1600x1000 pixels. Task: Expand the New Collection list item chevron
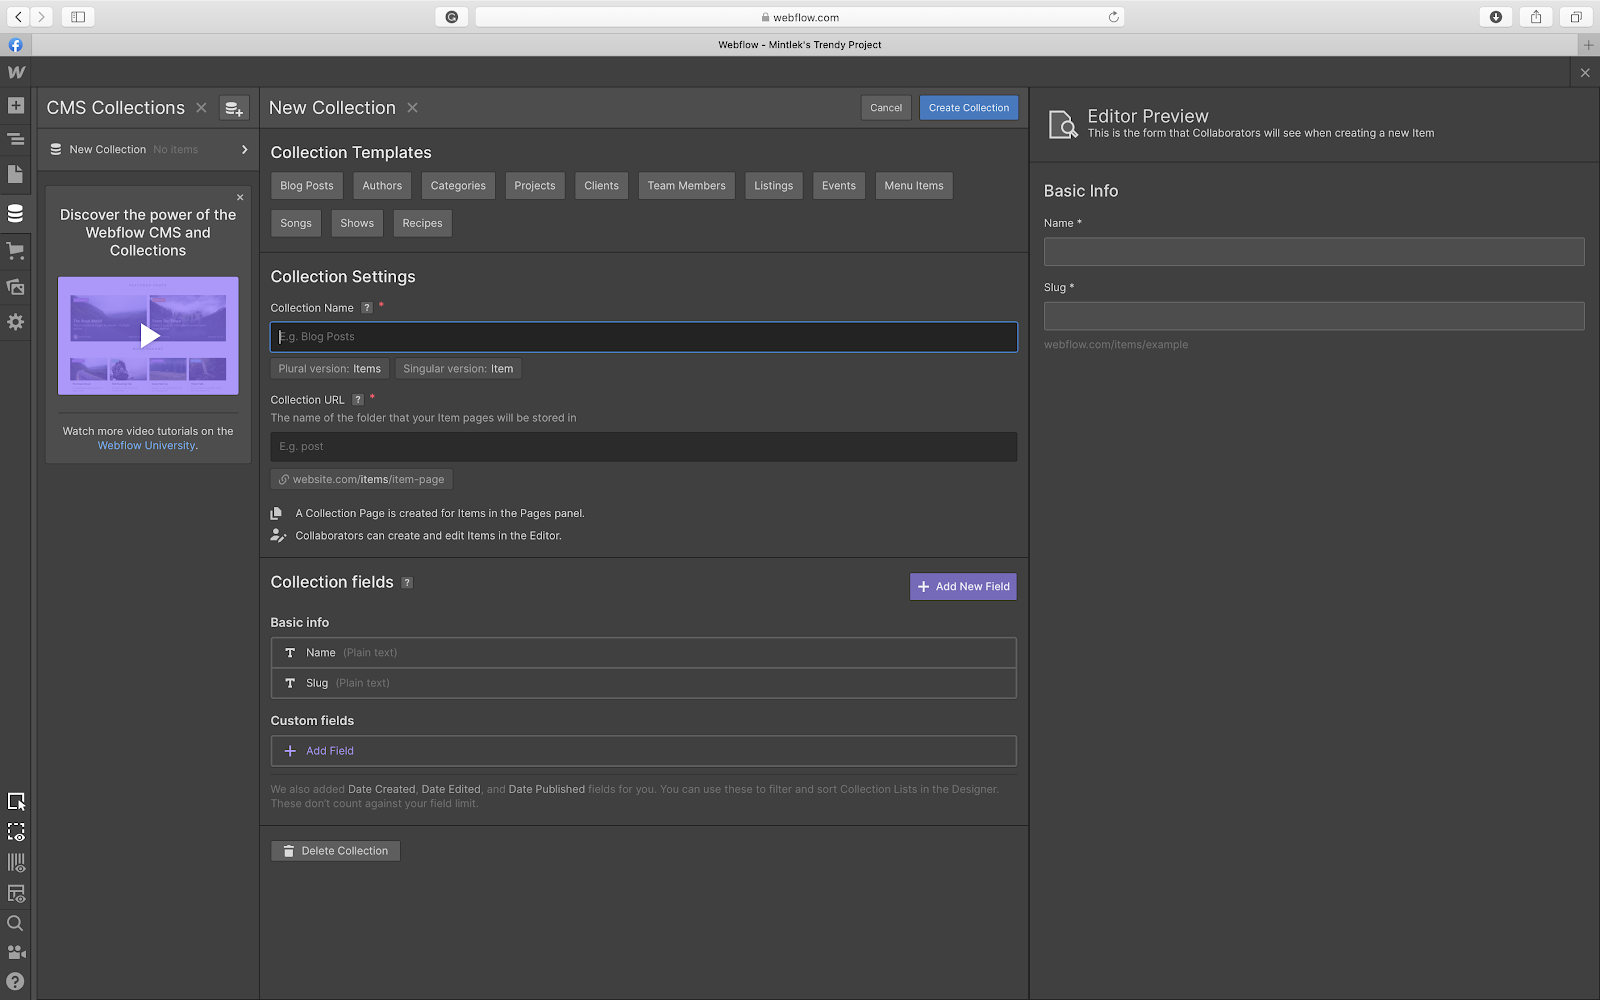click(x=243, y=149)
